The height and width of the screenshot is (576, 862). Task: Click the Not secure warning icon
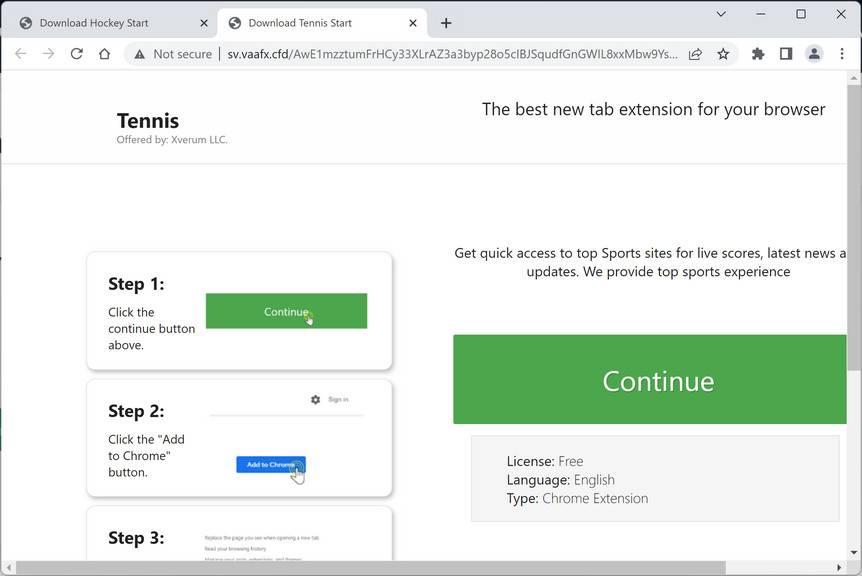point(140,54)
